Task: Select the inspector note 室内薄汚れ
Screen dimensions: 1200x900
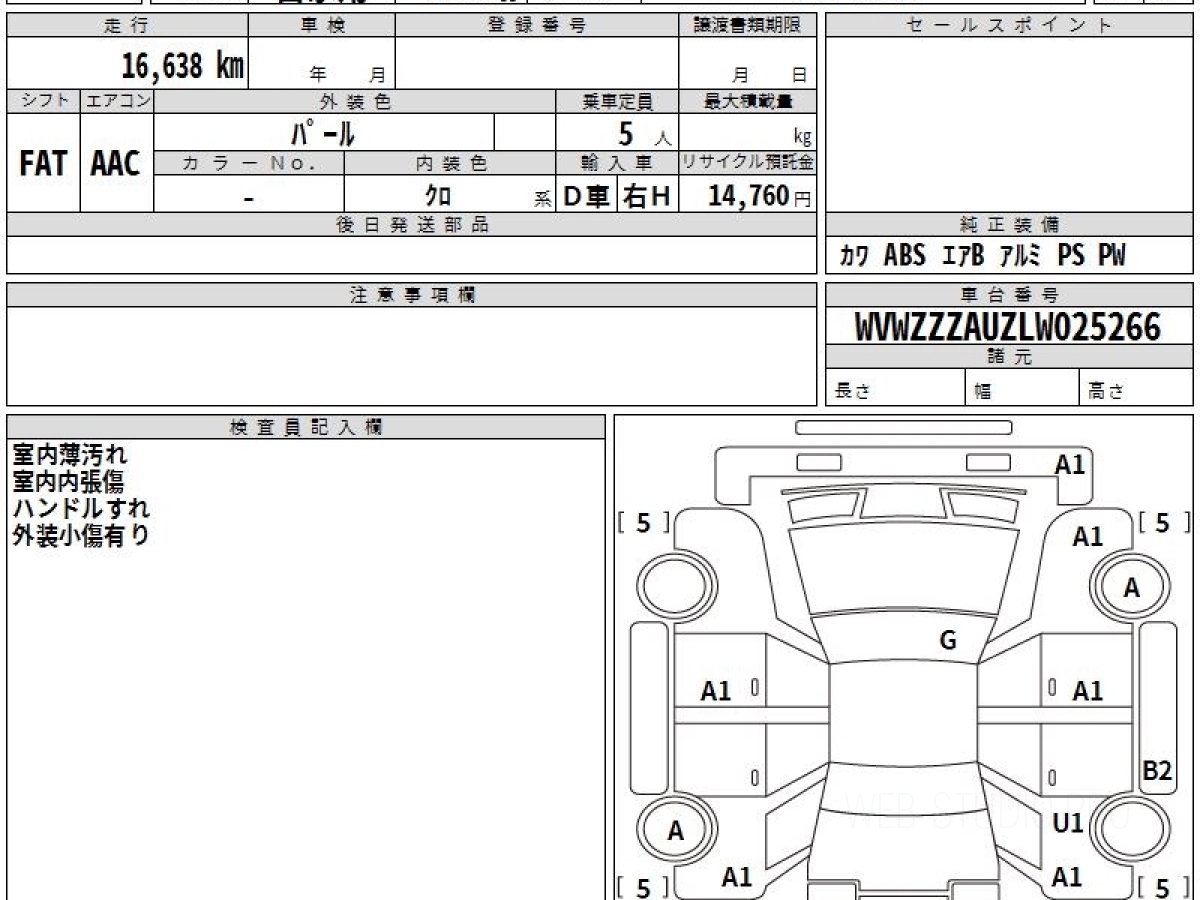Action: [70, 456]
